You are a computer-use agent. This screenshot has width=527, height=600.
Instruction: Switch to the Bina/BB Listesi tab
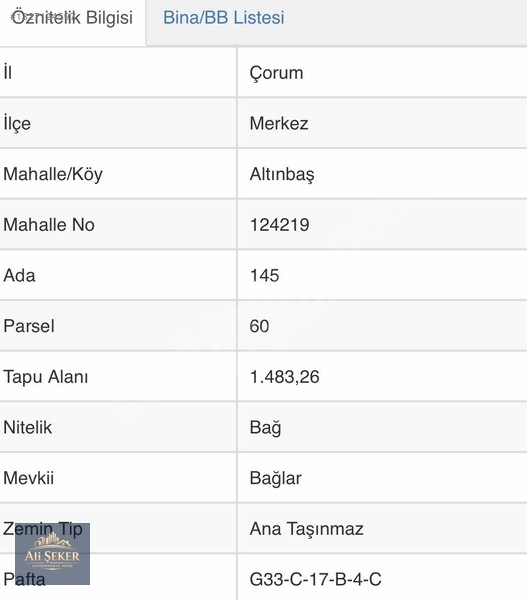224,18
